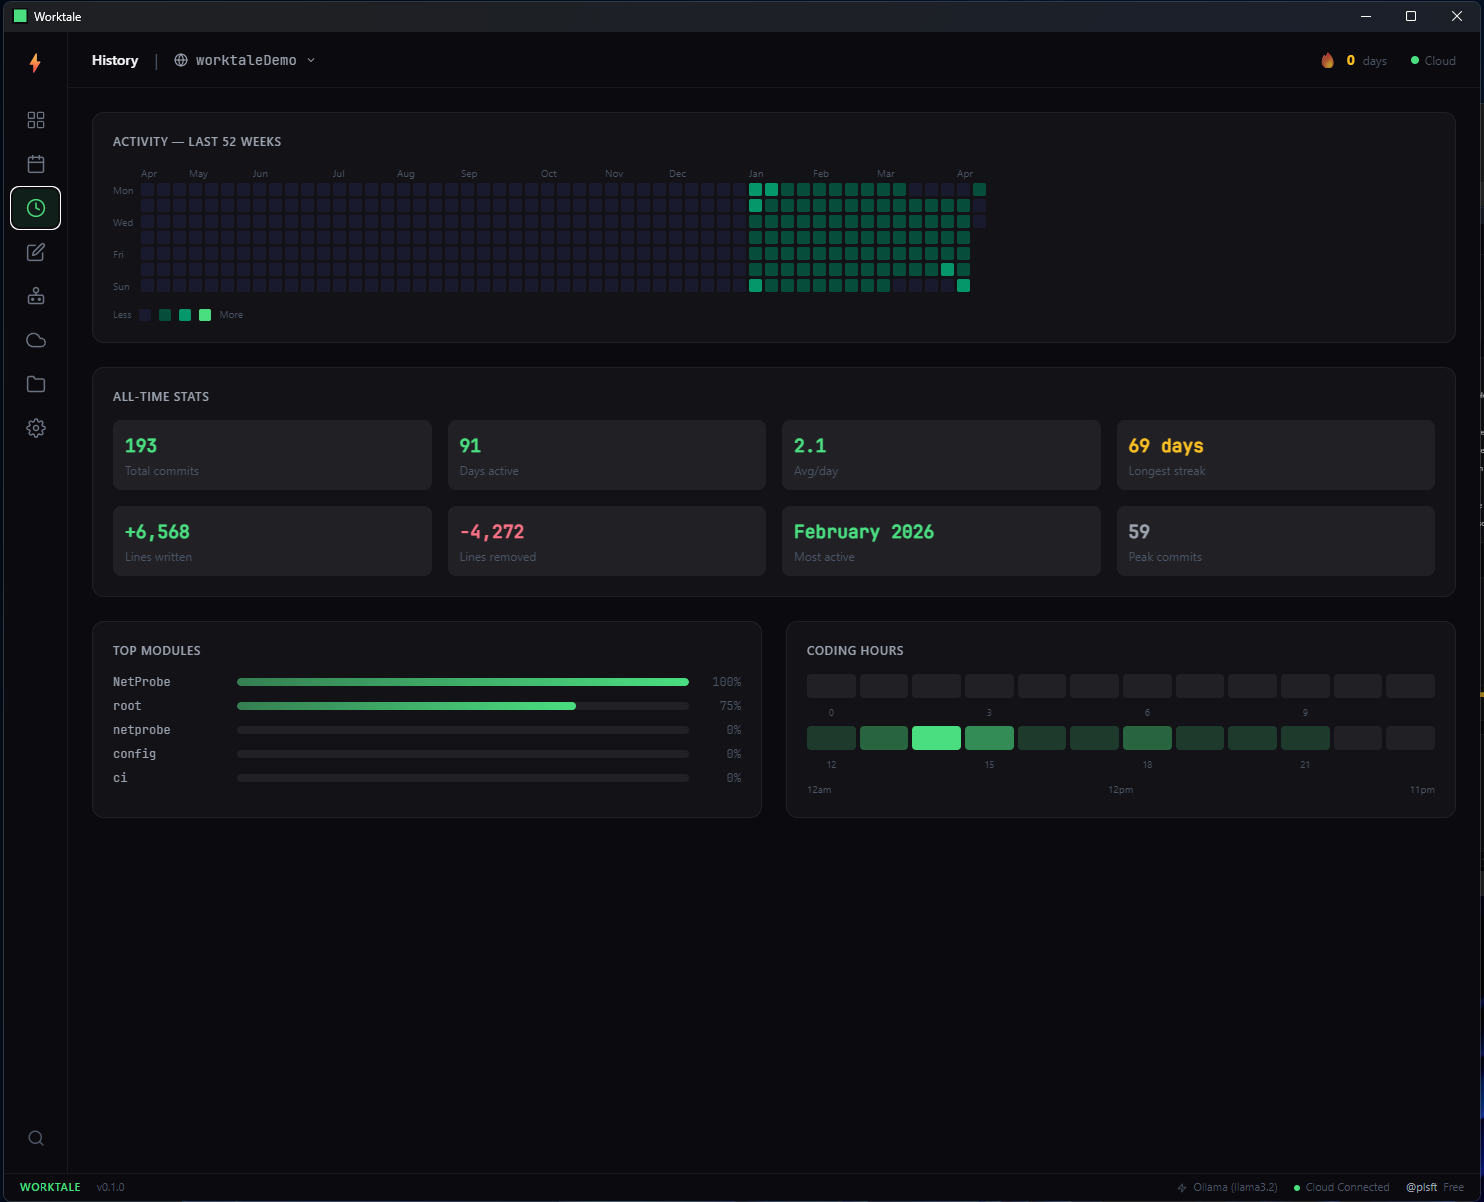Screen dimensions: 1484x1202
Task: Open the cloud sync panel from sidebar
Action: pyautogui.click(x=36, y=340)
